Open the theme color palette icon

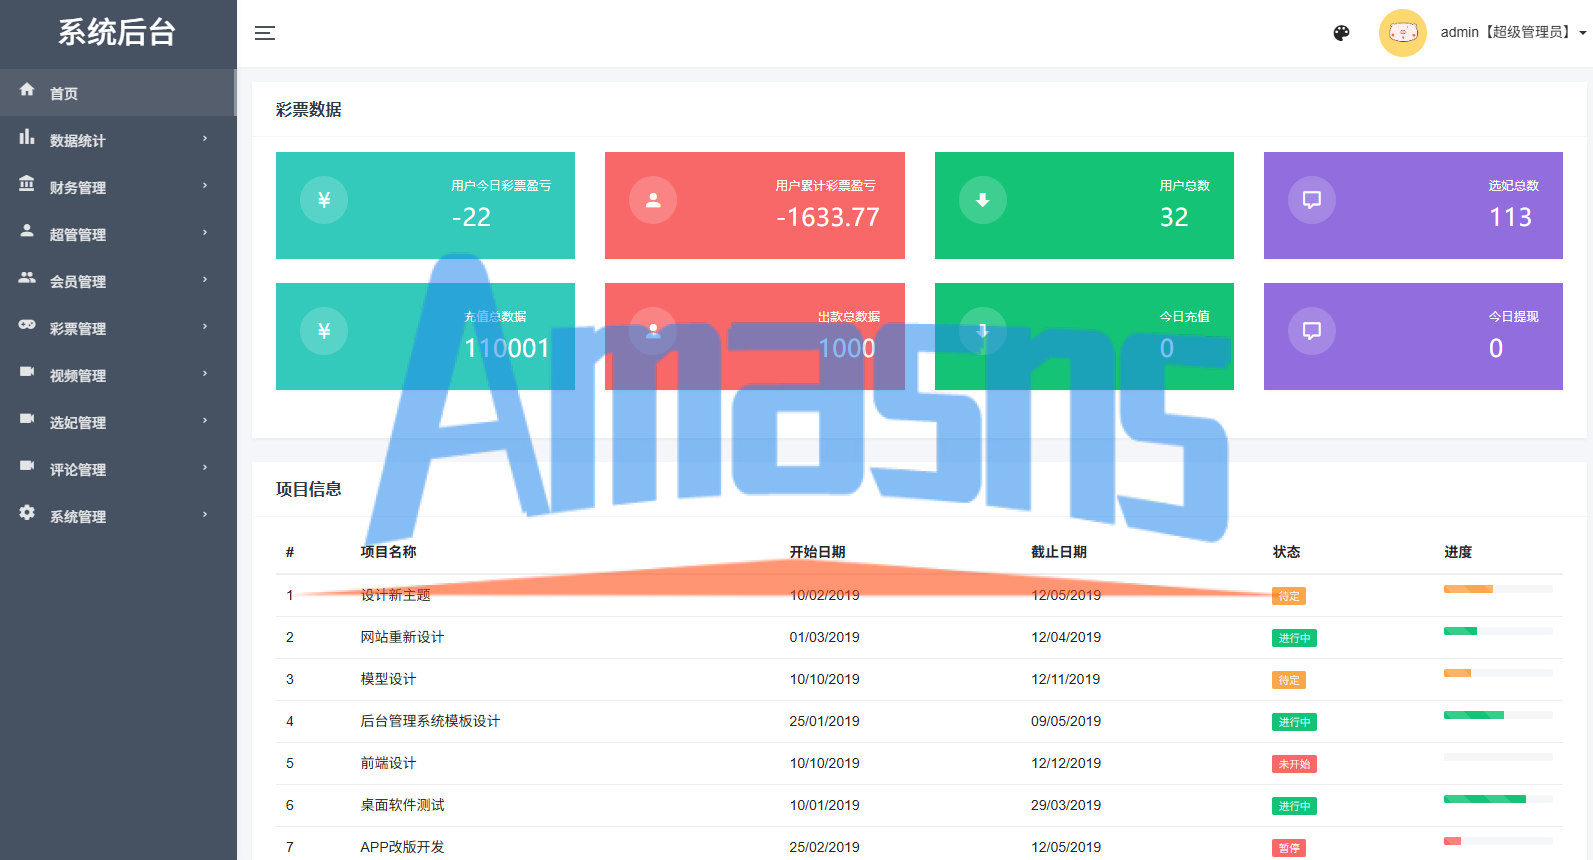(1342, 33)
